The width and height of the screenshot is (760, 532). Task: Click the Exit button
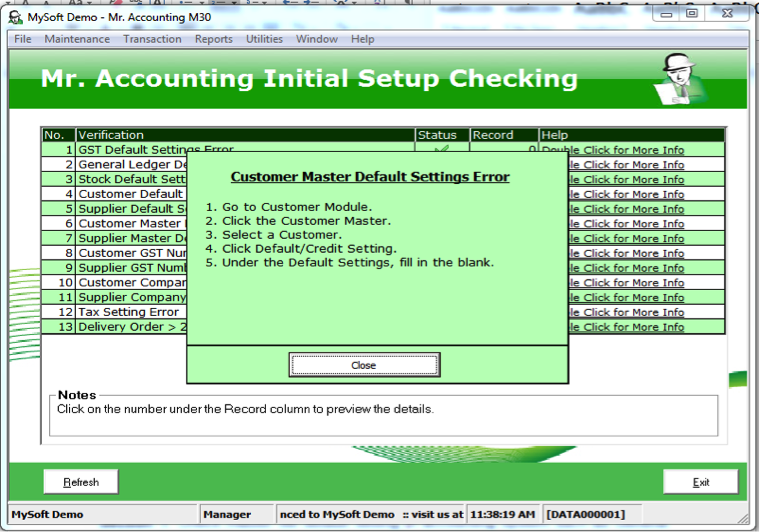[x=701, y=482]
